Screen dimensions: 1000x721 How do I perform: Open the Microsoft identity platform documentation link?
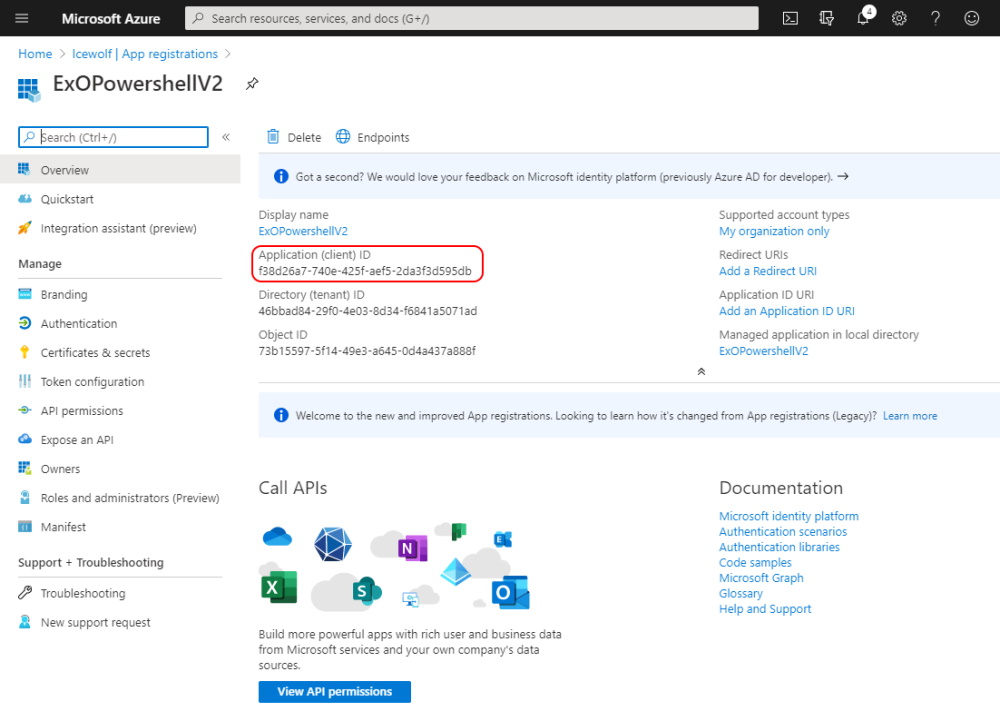click(789, 516)
